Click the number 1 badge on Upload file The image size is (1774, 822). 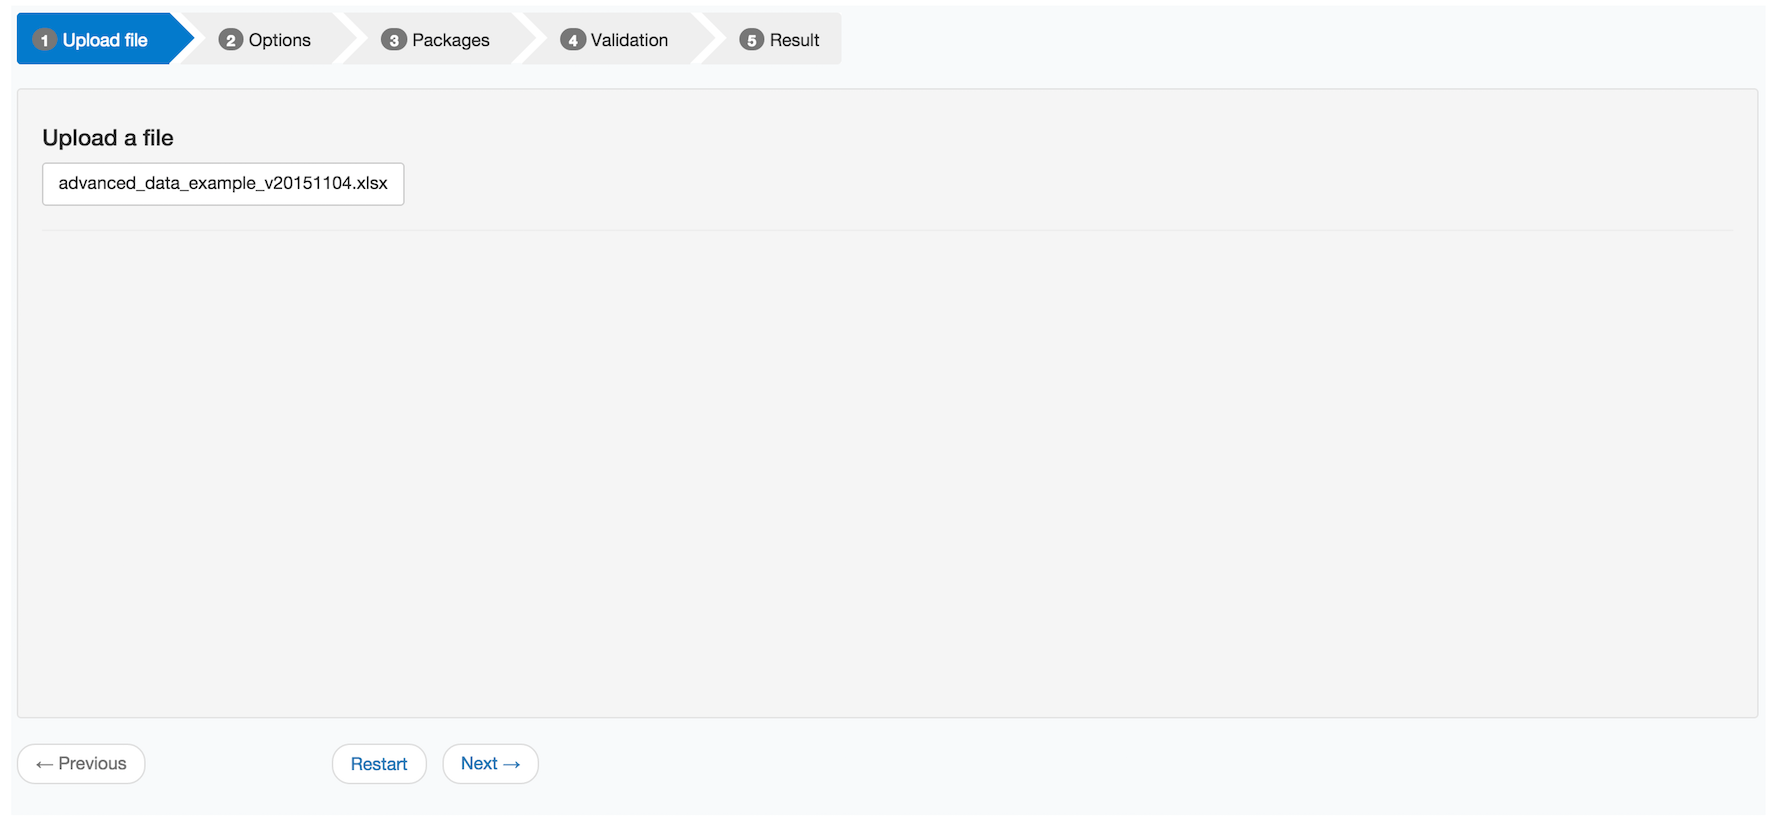click(44, 40)
